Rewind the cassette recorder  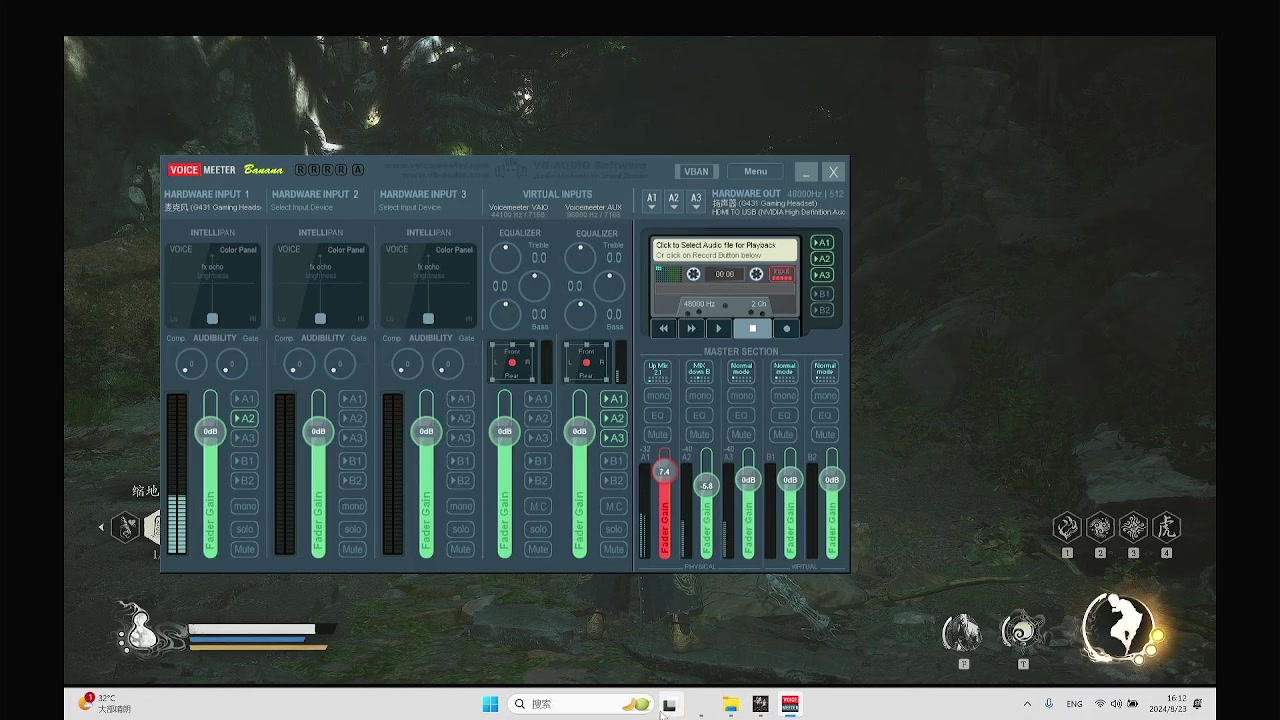click(663, 328)
